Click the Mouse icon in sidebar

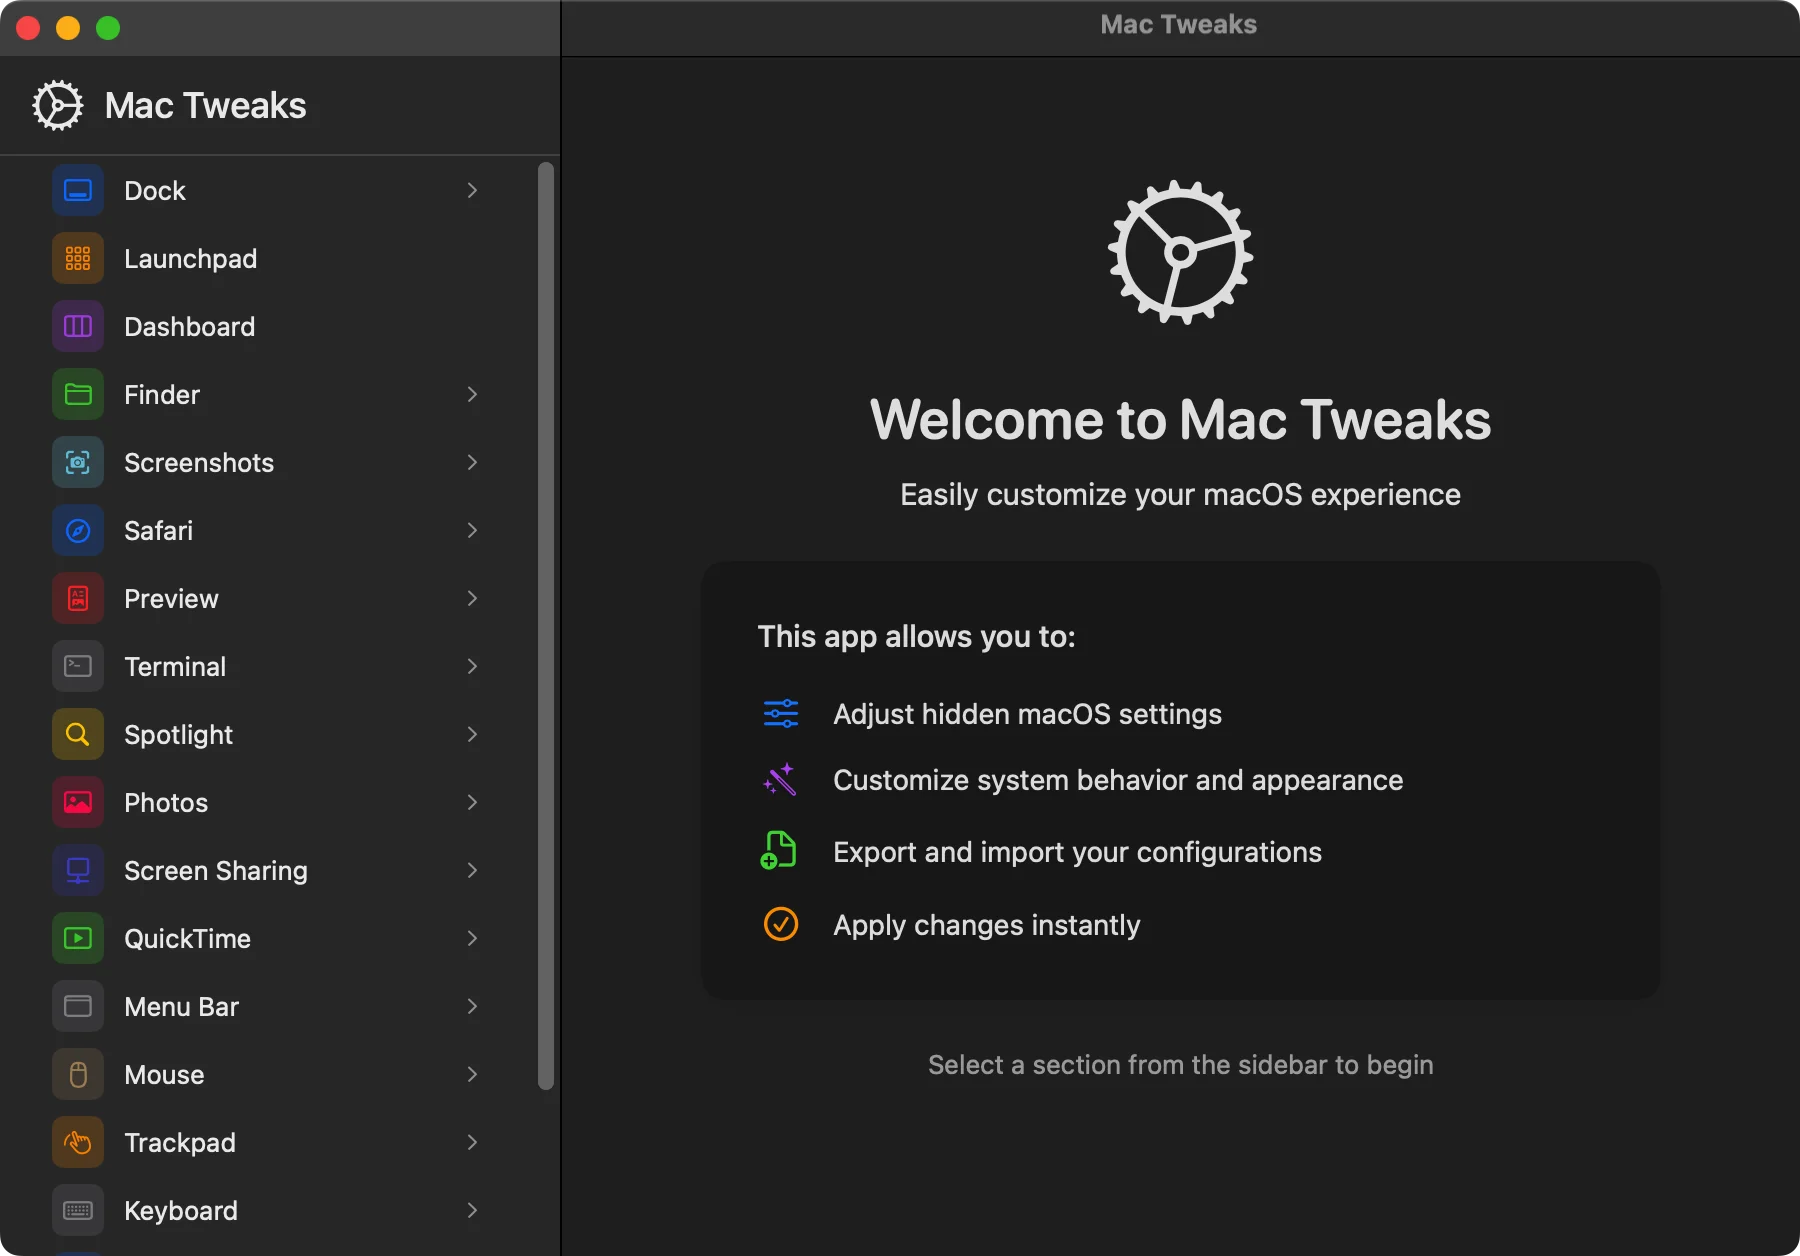tap(78, 1074)
